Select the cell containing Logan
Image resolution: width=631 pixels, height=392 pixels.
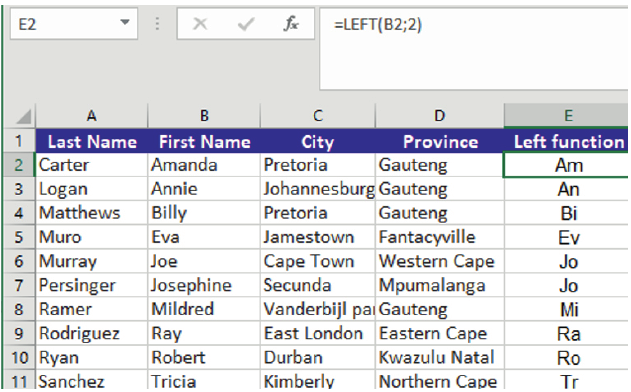[92, 189]
